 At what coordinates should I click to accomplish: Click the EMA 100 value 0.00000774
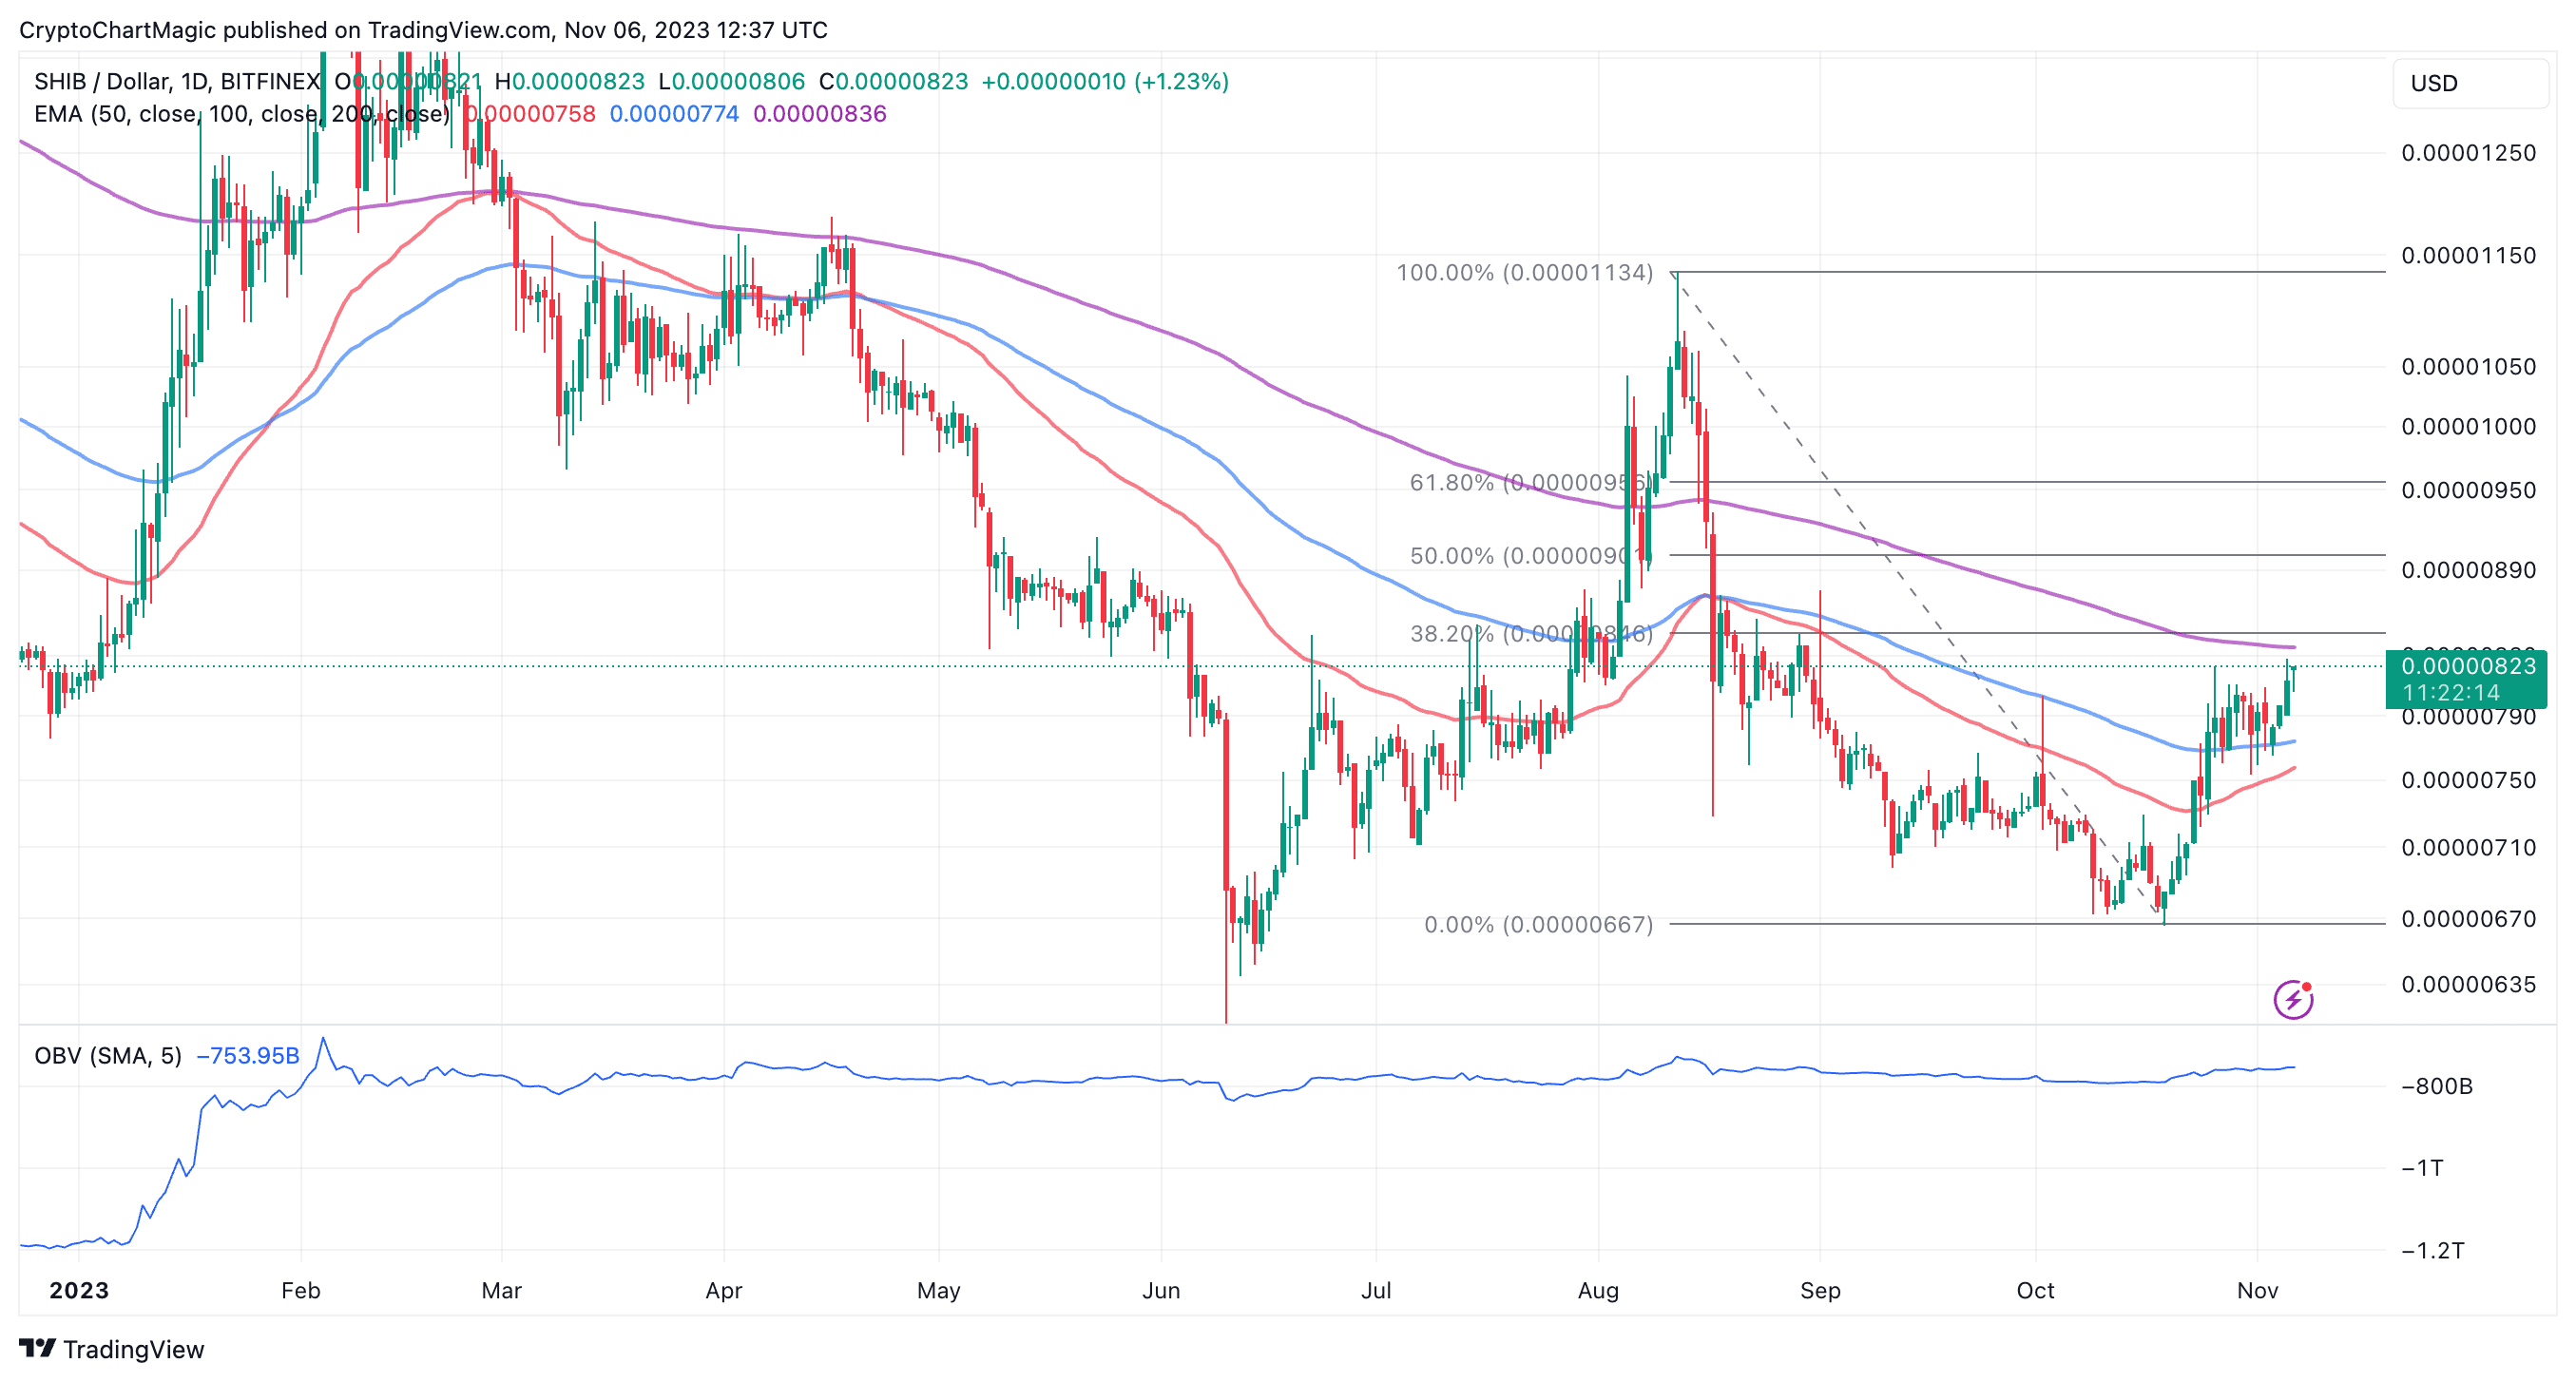pyautogui.click(x=674, y=113)
